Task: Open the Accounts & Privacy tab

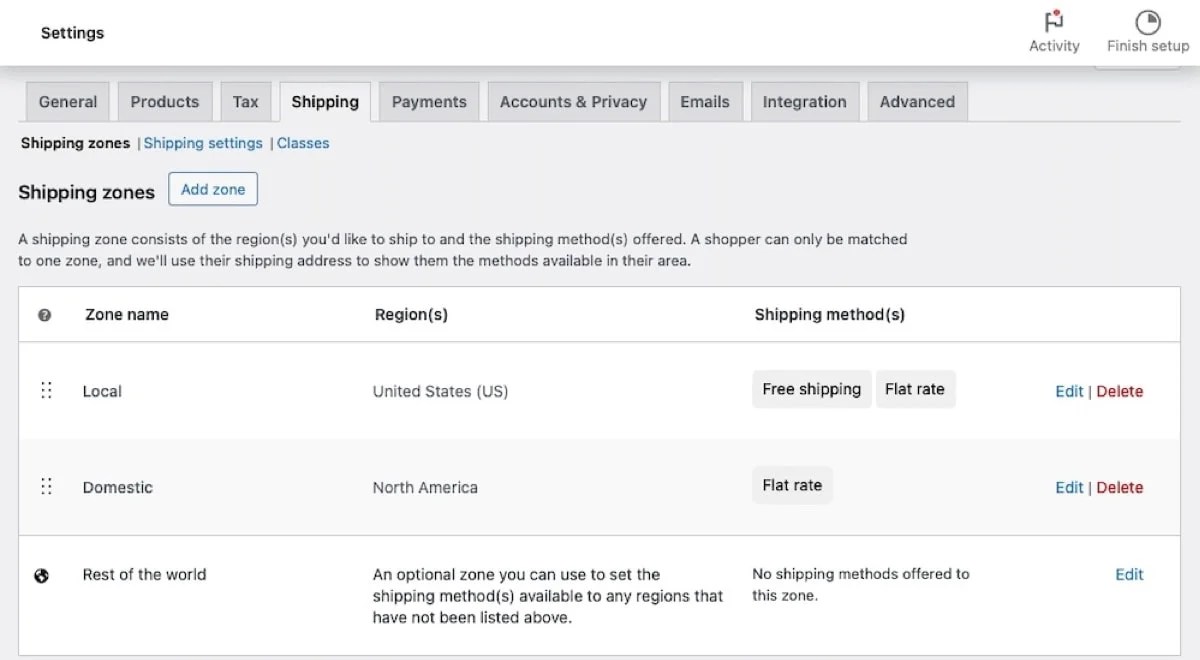Action: pos(573,102)
